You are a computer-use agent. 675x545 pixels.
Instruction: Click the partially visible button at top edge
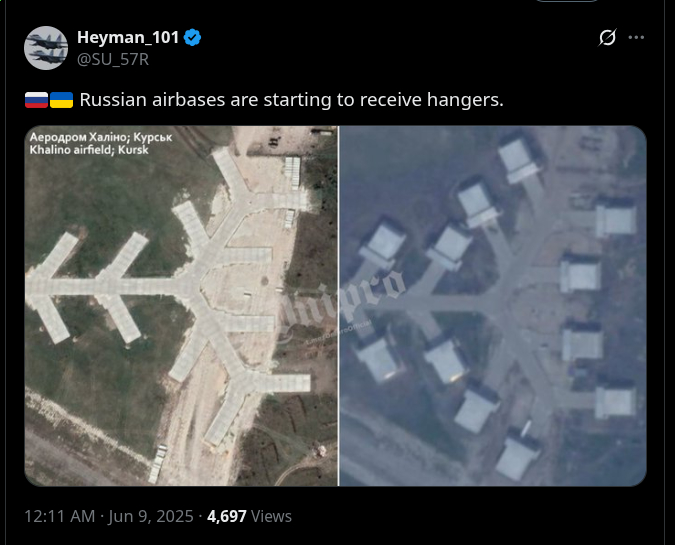tap(567, 1)
